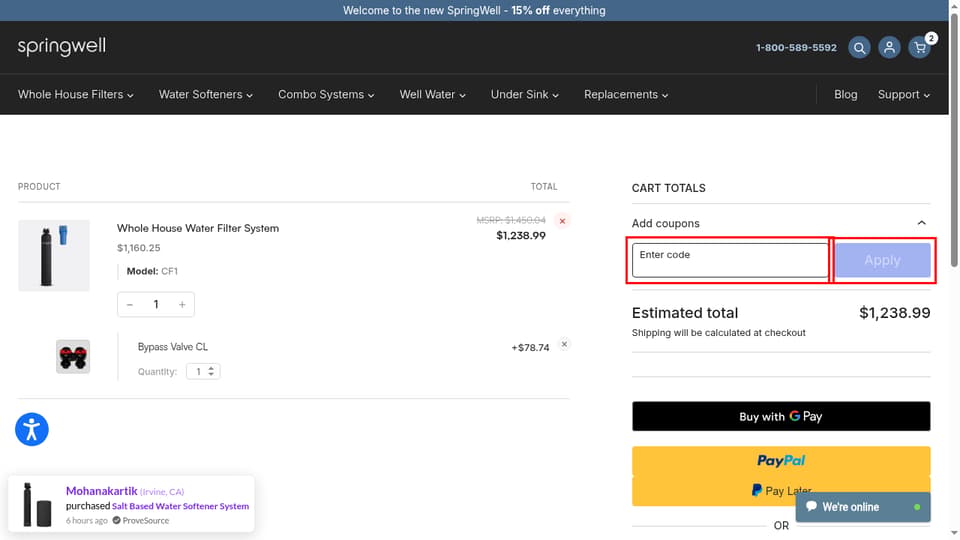Expand Water Softeners menu
The width and height of the screenshot is (960, 540).
tap(206, 94)
